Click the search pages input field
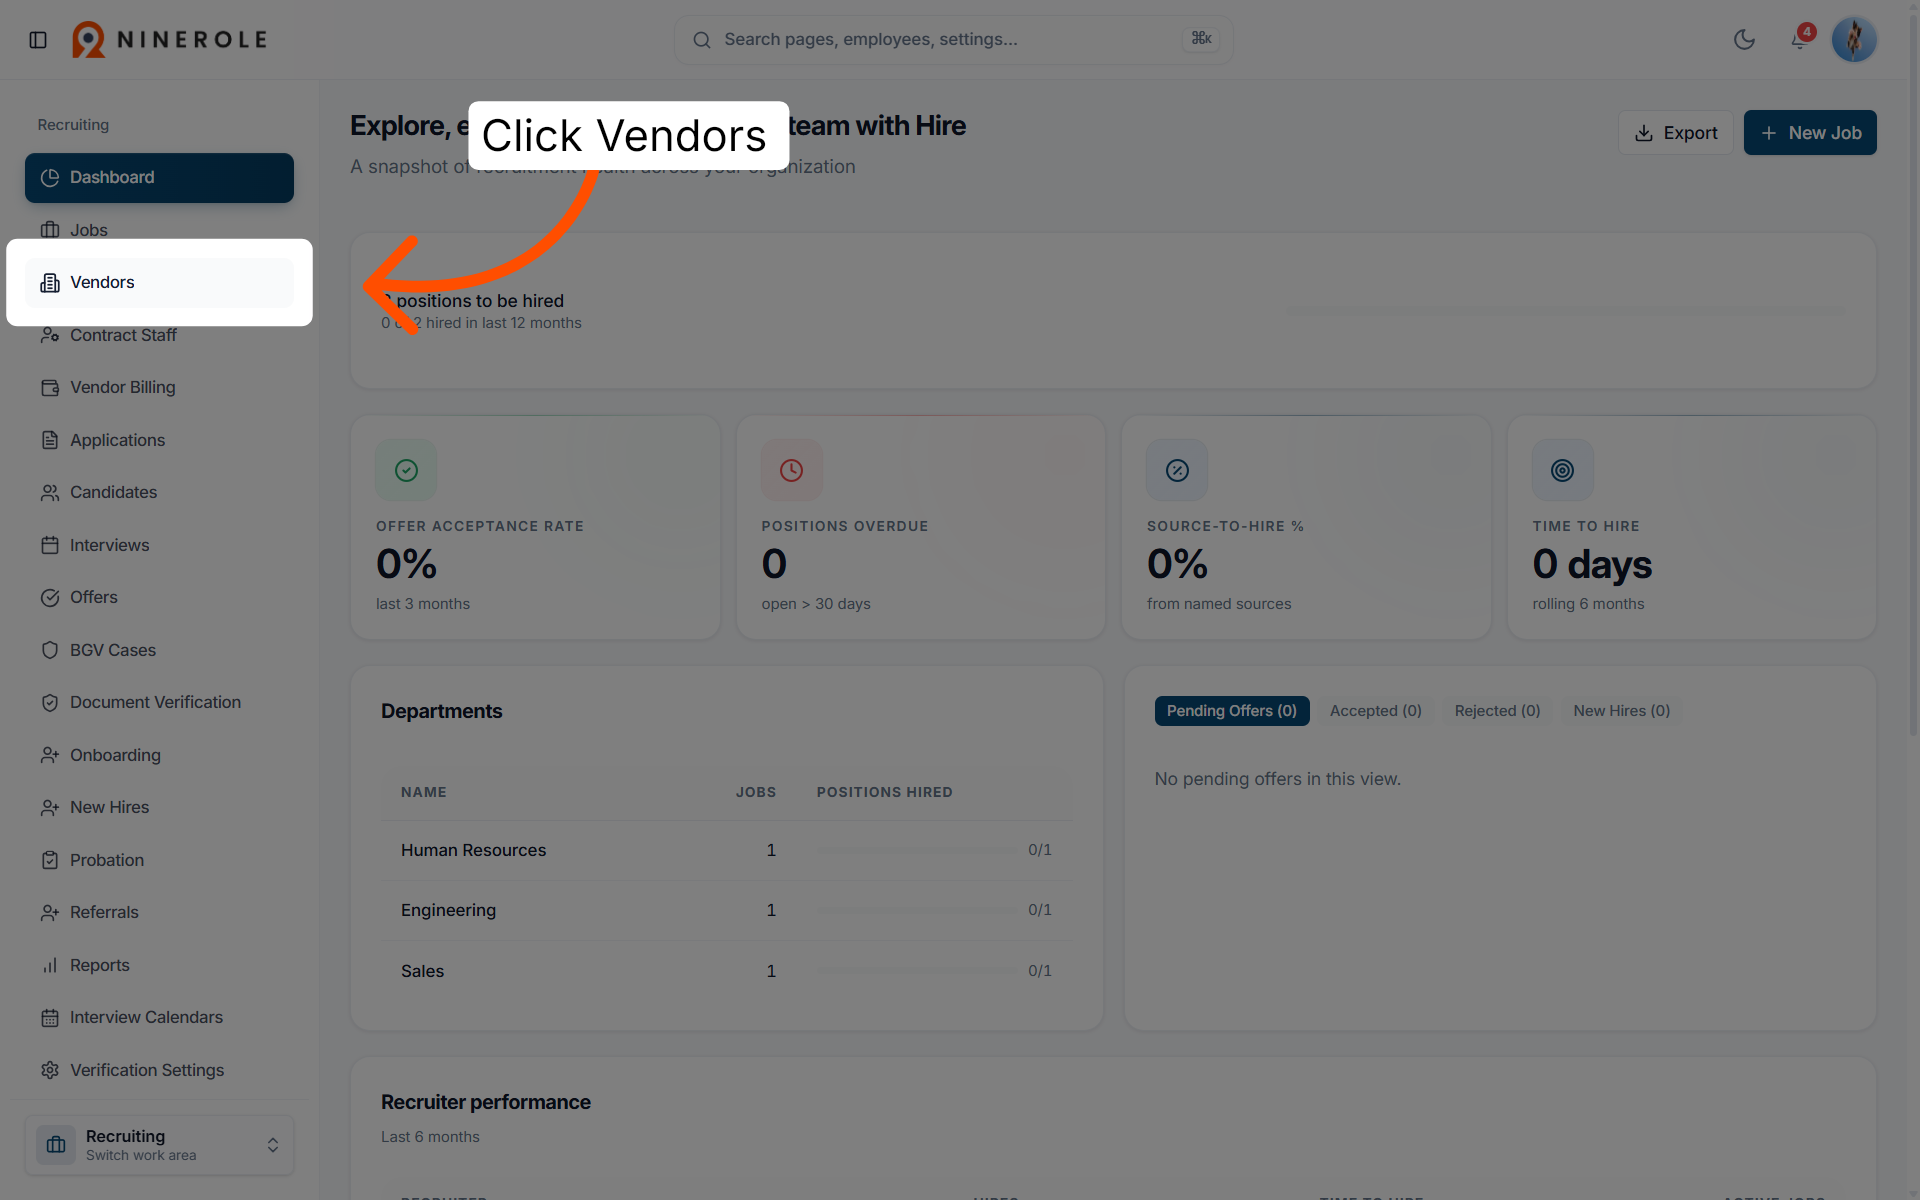The width and height of the screenshot is (1920, 1200). click(953, 40)
